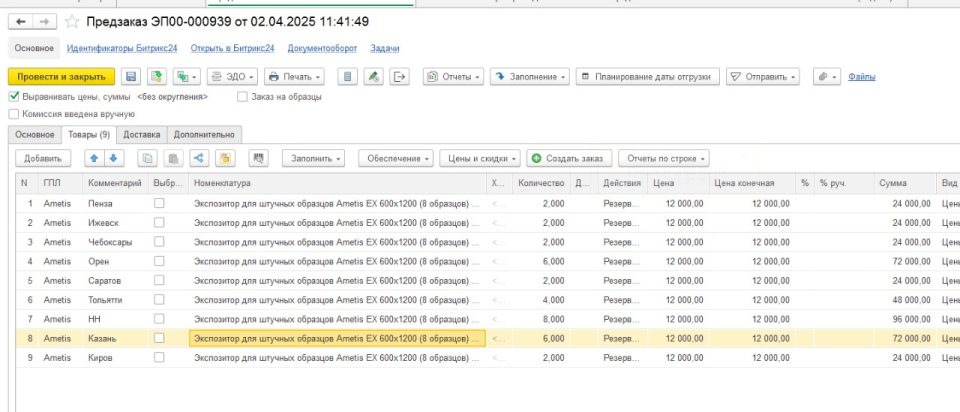Open the document movements list icon
960x412 pixels.
click(x=347, y=77)
